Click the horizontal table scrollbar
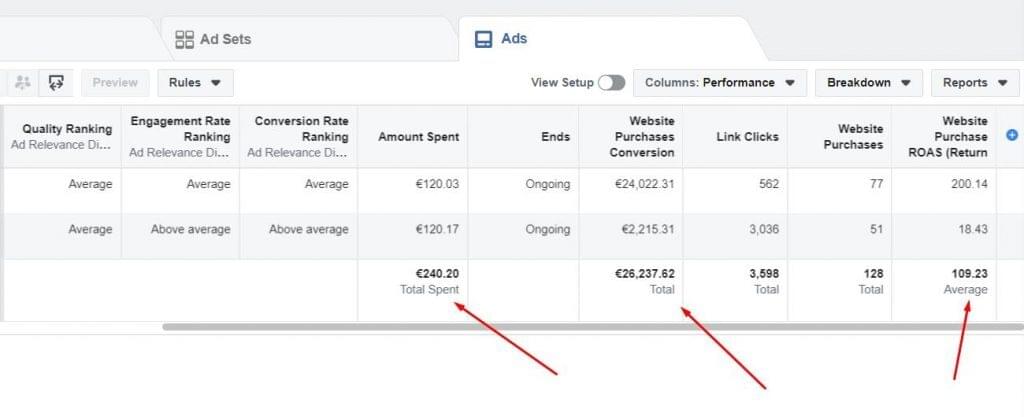The height and width of the screenshot is (417, 1024). click(590, 326)
